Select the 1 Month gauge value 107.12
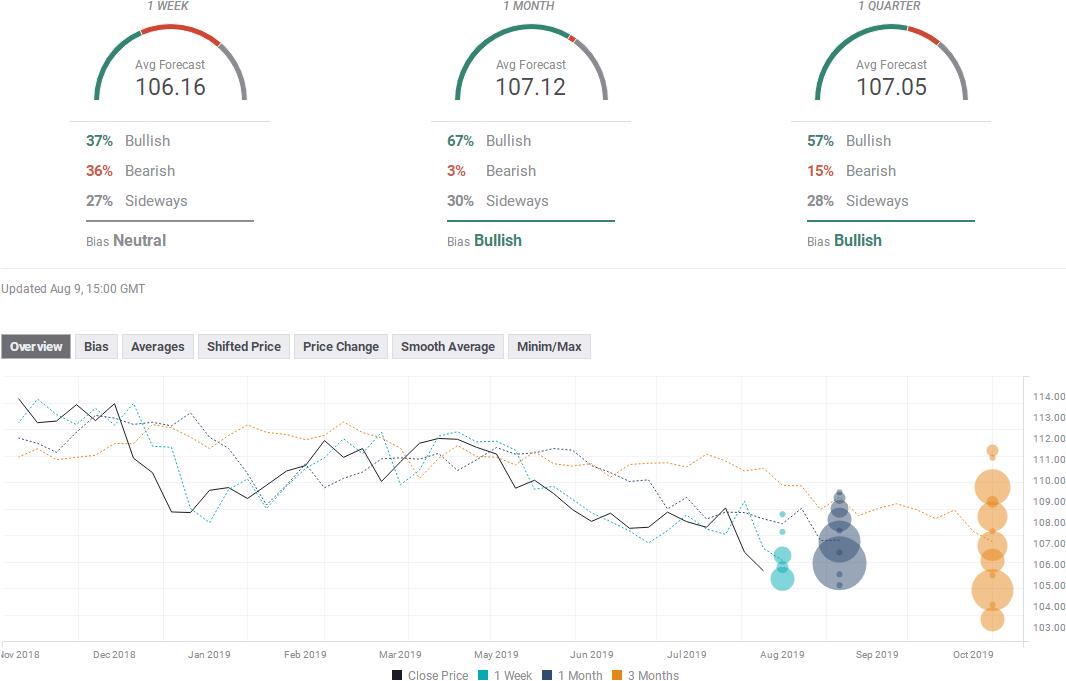This screenshot has height=681, width=1066. (x=530, y=87)
